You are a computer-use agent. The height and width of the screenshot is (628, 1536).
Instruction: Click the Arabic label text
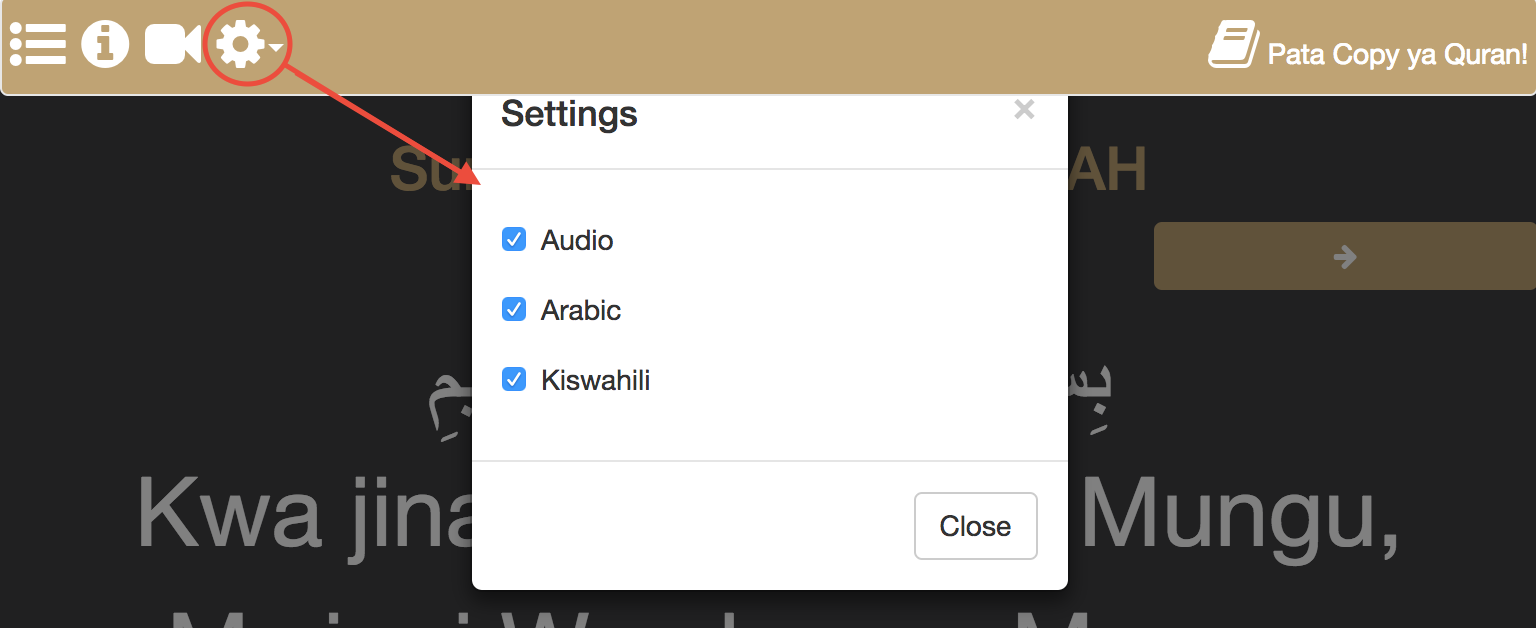[x=581, y=310]
